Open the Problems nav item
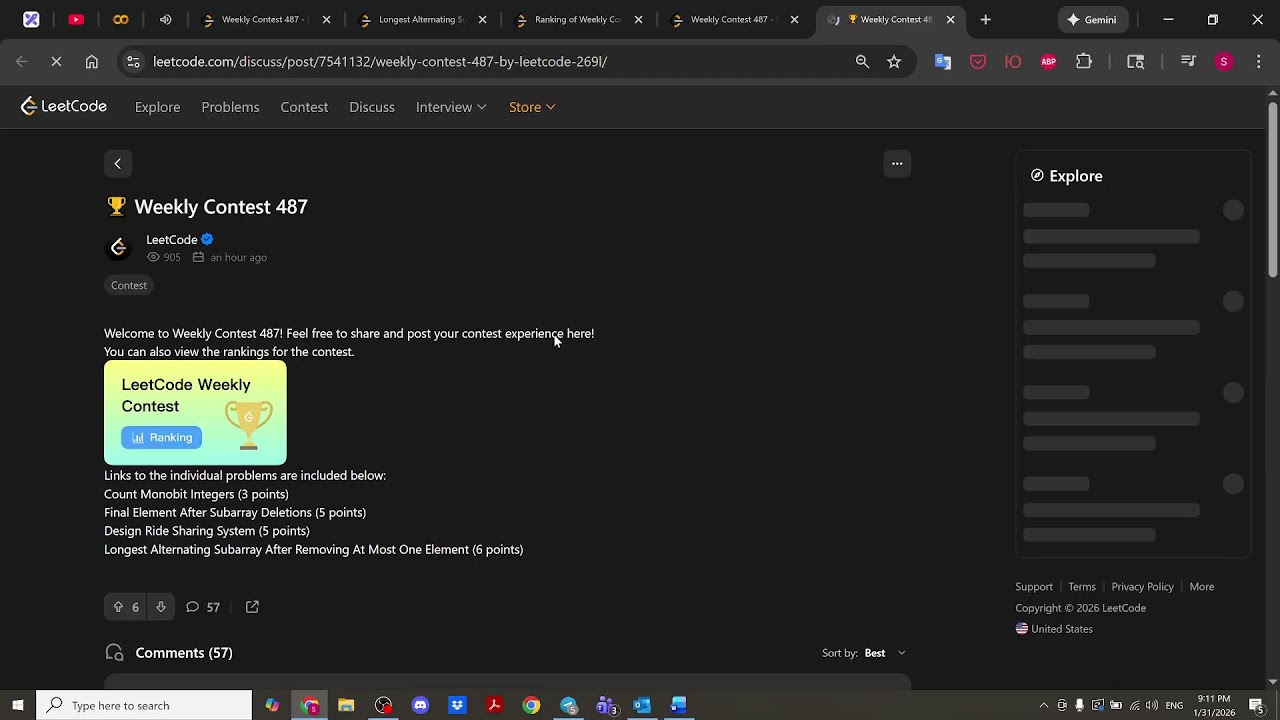This screenshot has height=720, width=1280. click(x=230, y=107)
